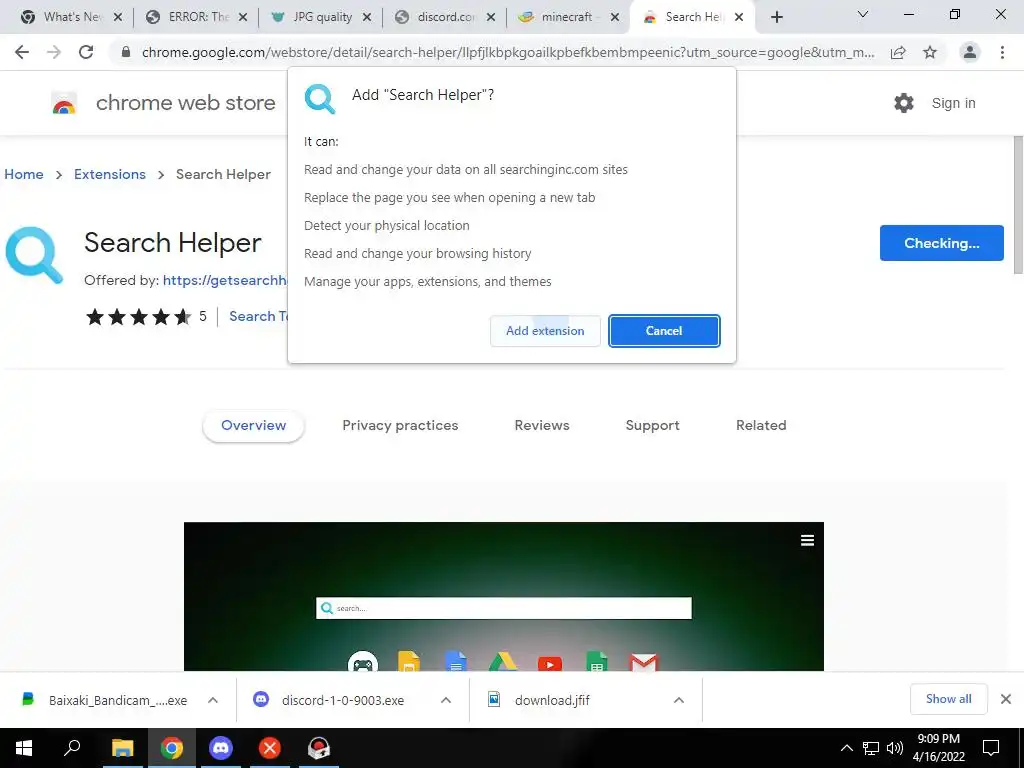Click the page vertical scrollbar
The image size is (1024, 768).
coord(1017,206)
